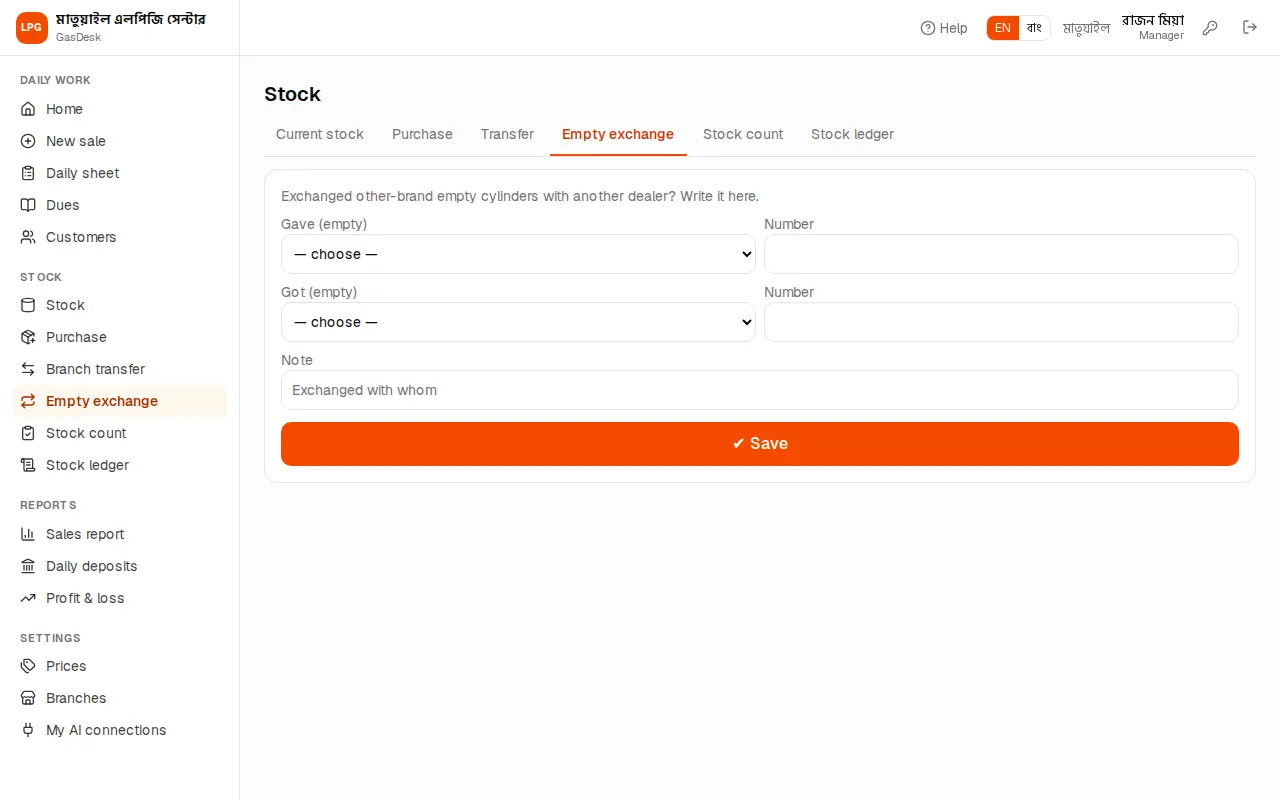Image resolution: width=1280 pixels, height=800 pixels.
Task: Click the Empty exchange repeat icon
Action: 28,401
